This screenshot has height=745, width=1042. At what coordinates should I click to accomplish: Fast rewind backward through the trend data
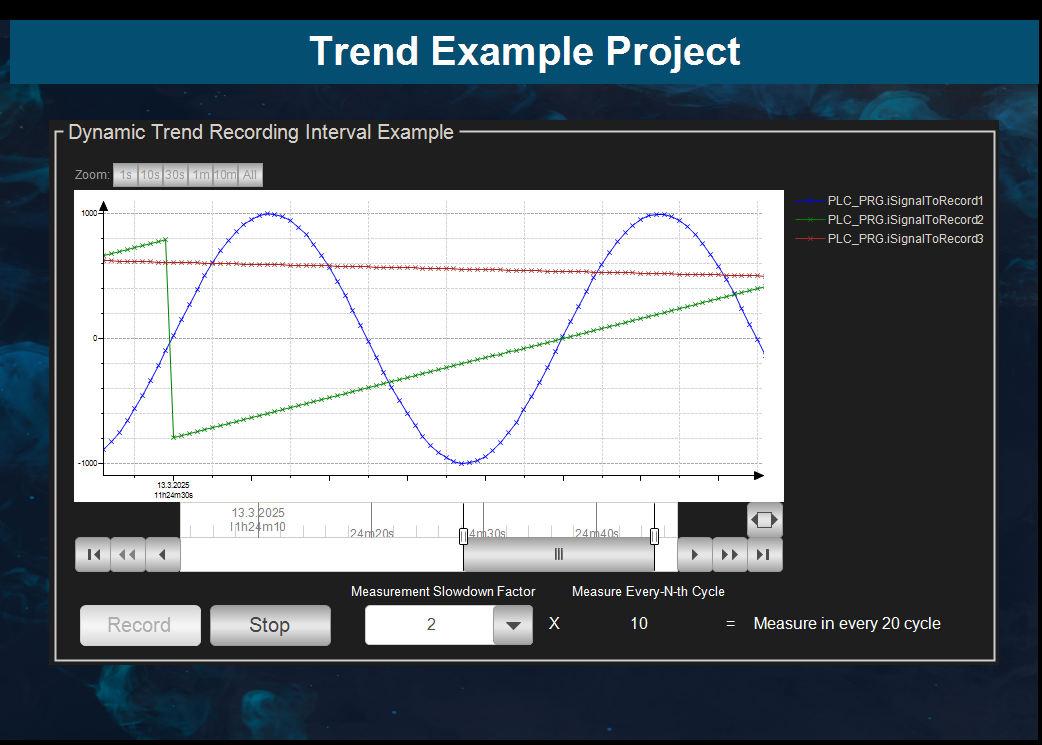pos(128,553)
